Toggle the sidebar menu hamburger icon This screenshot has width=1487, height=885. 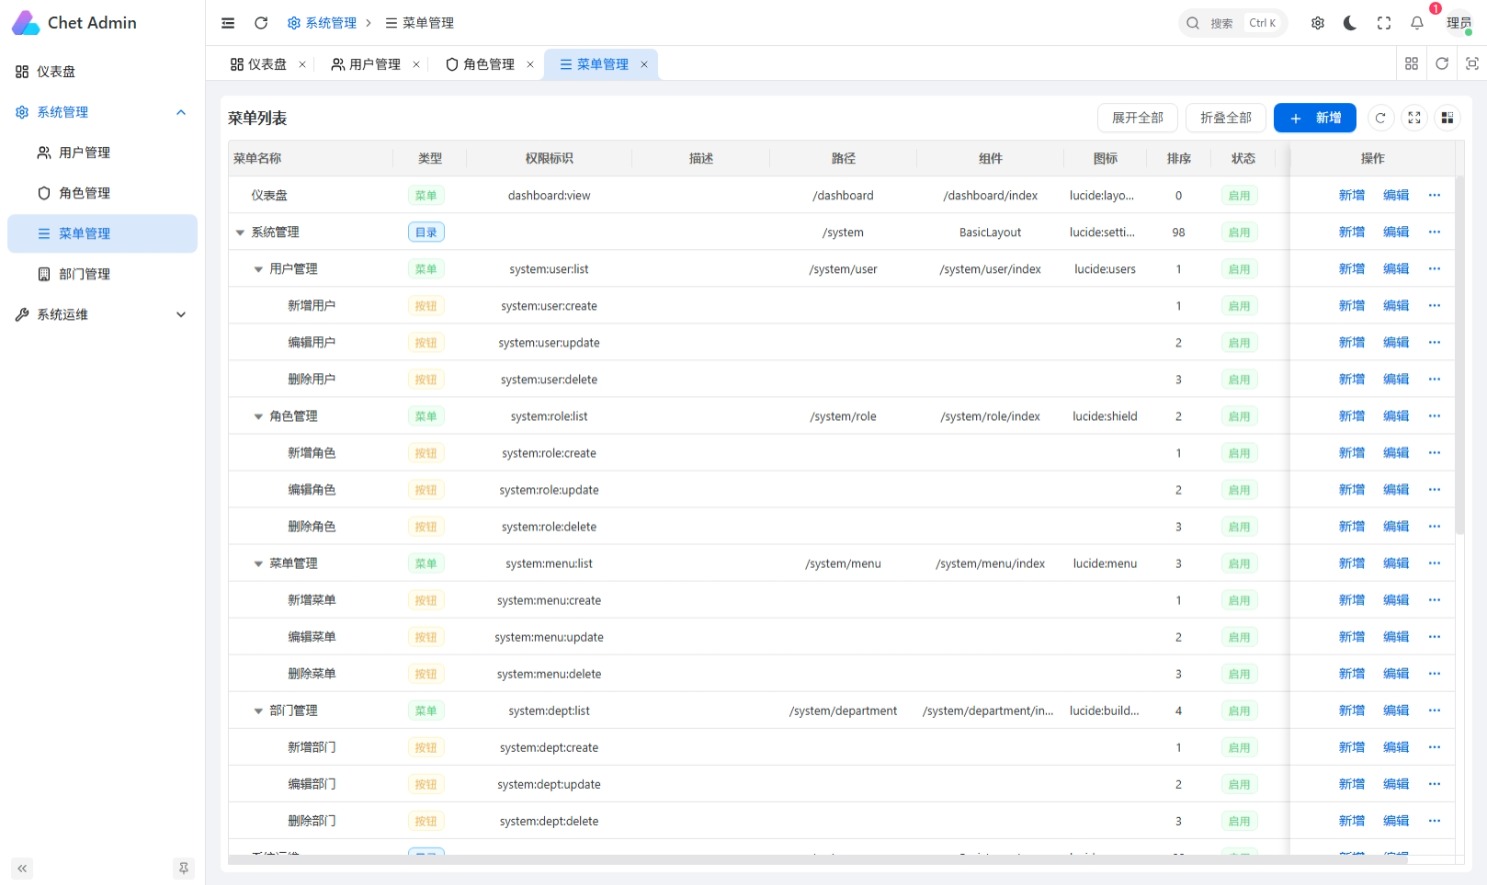(228, 23)
